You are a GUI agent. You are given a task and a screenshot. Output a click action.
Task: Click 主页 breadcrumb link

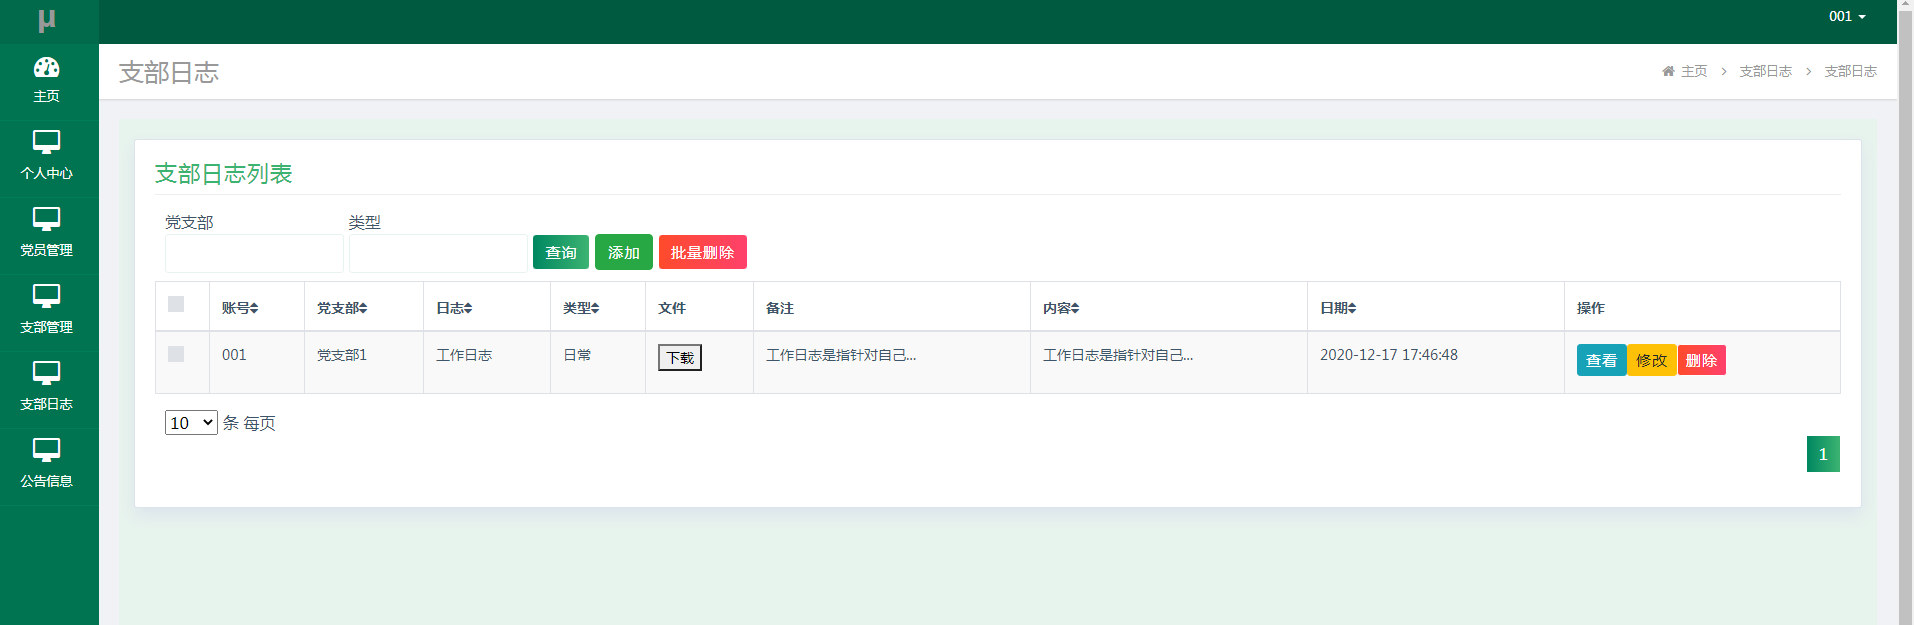[x=1694, y=71]
